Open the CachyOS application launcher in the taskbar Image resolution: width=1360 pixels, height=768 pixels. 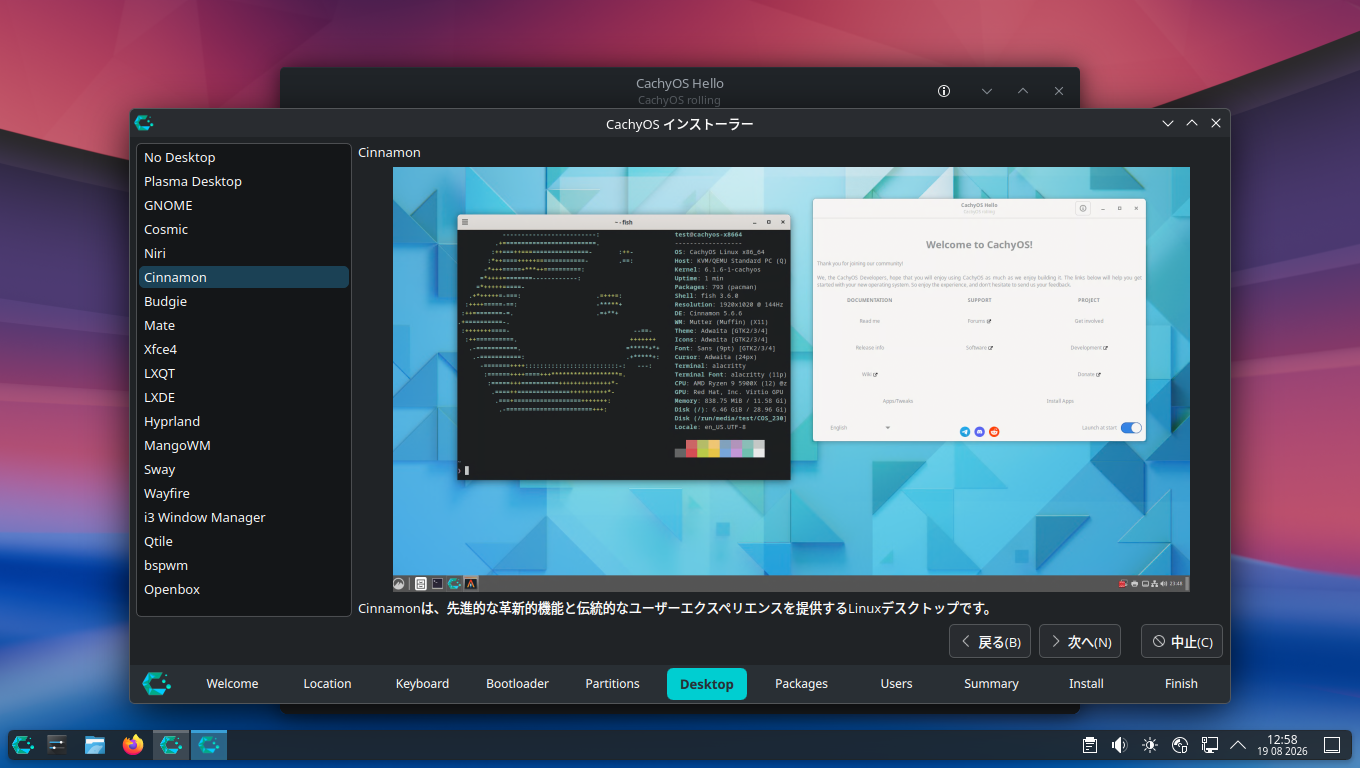(x=23, y=744)
